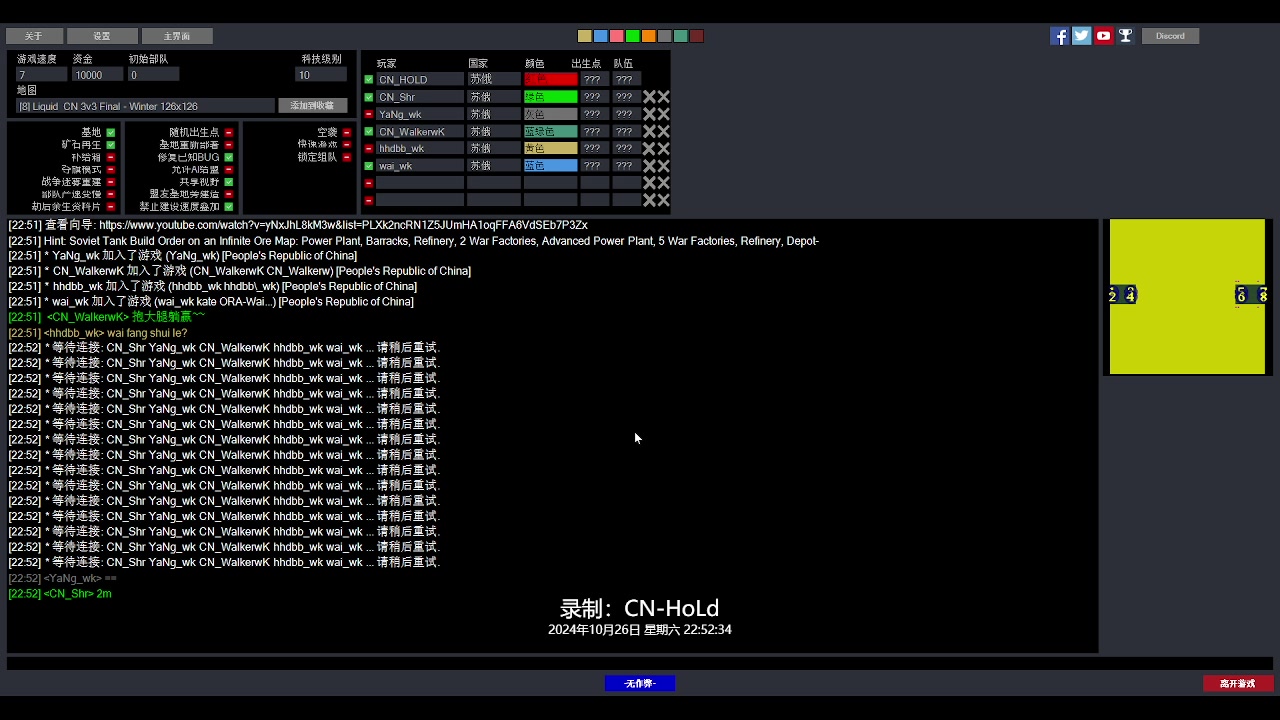This screenshot has height=720, width=1280.
Task: Select spawn point 6 on the minimap
Action: (1241, 295)
